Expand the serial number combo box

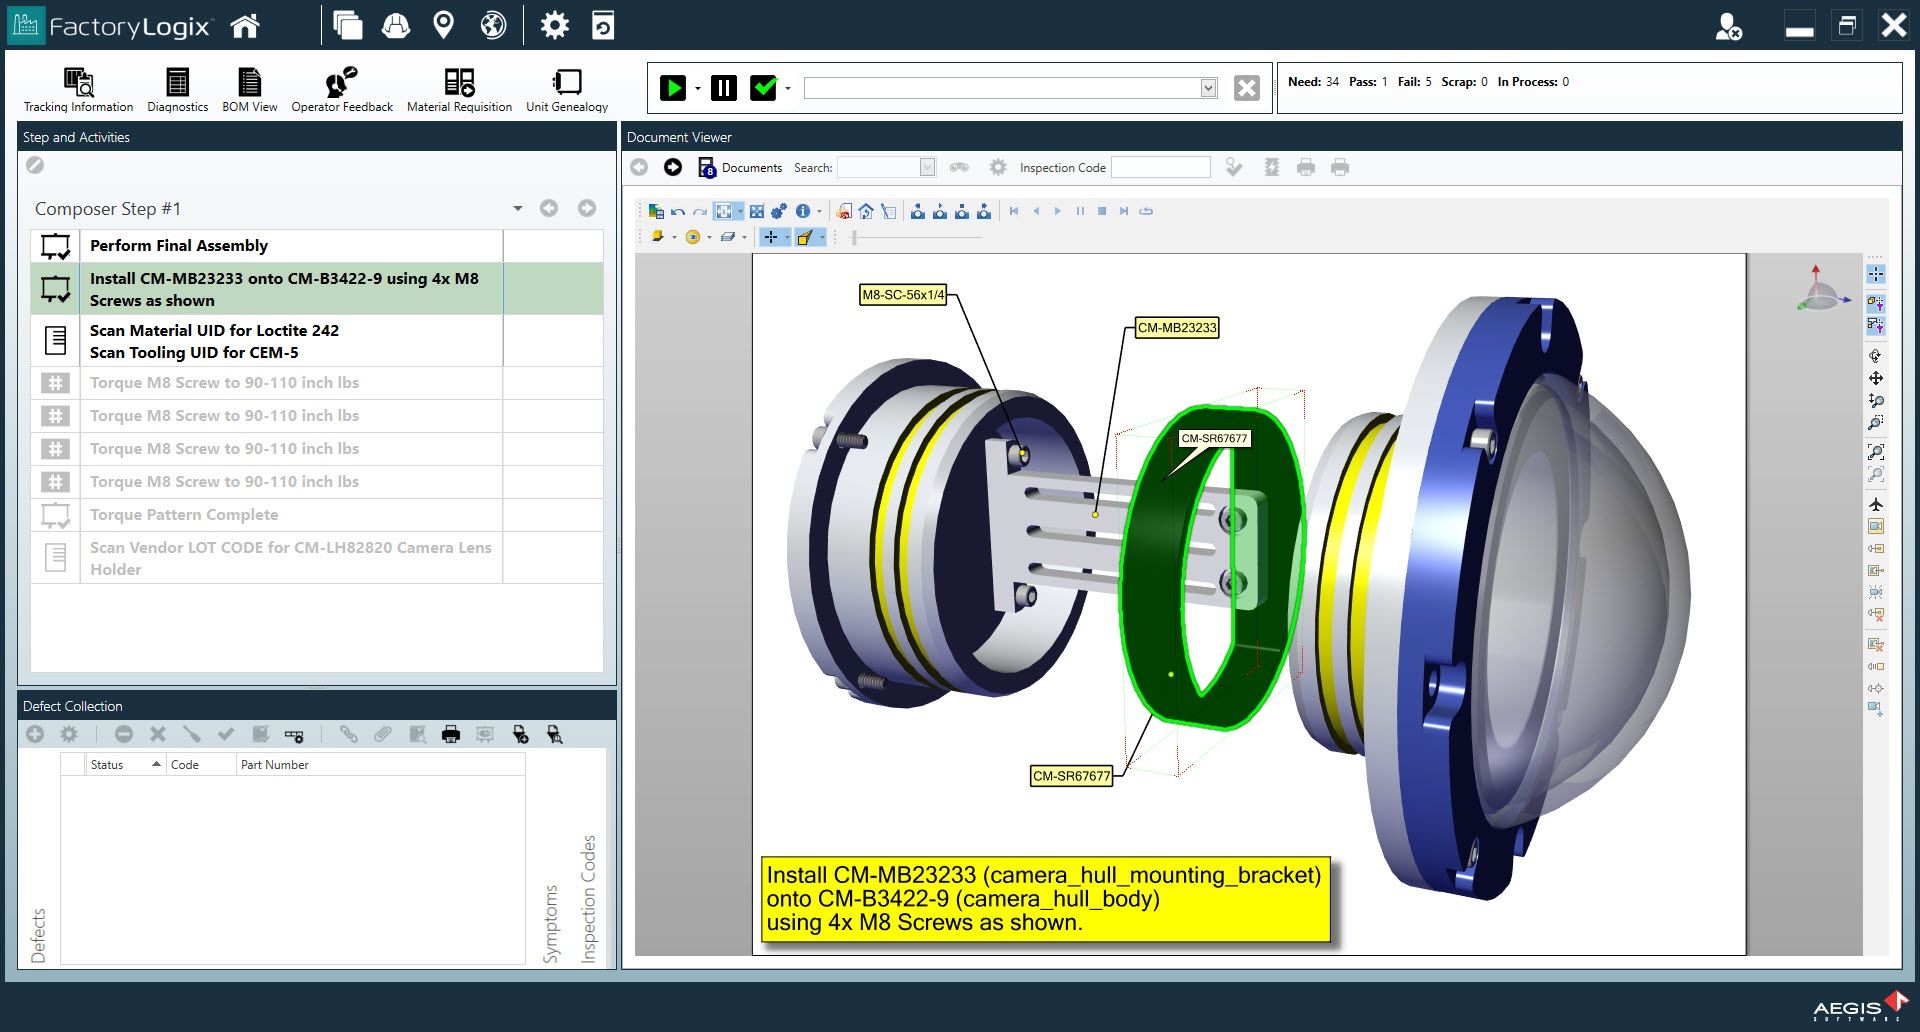click(1208, 88)
